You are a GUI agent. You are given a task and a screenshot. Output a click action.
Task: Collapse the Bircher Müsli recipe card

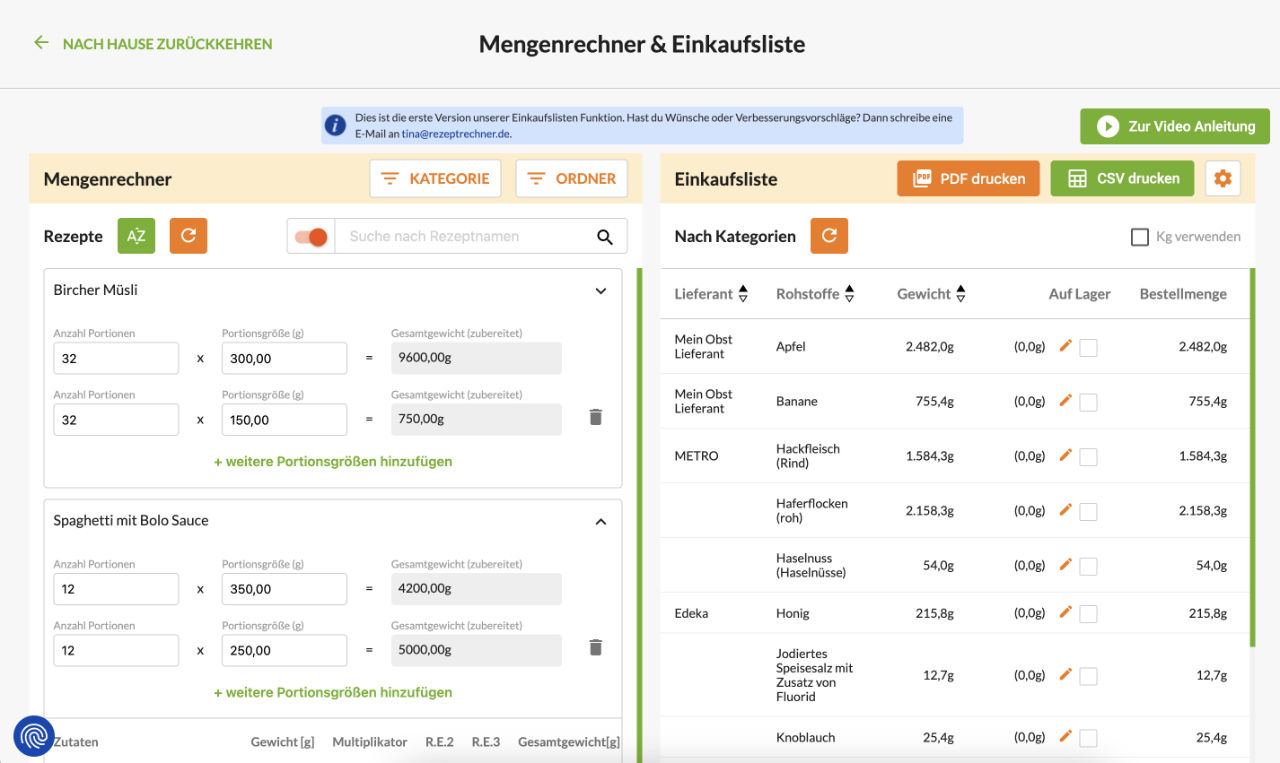click(x=601, y=290)
